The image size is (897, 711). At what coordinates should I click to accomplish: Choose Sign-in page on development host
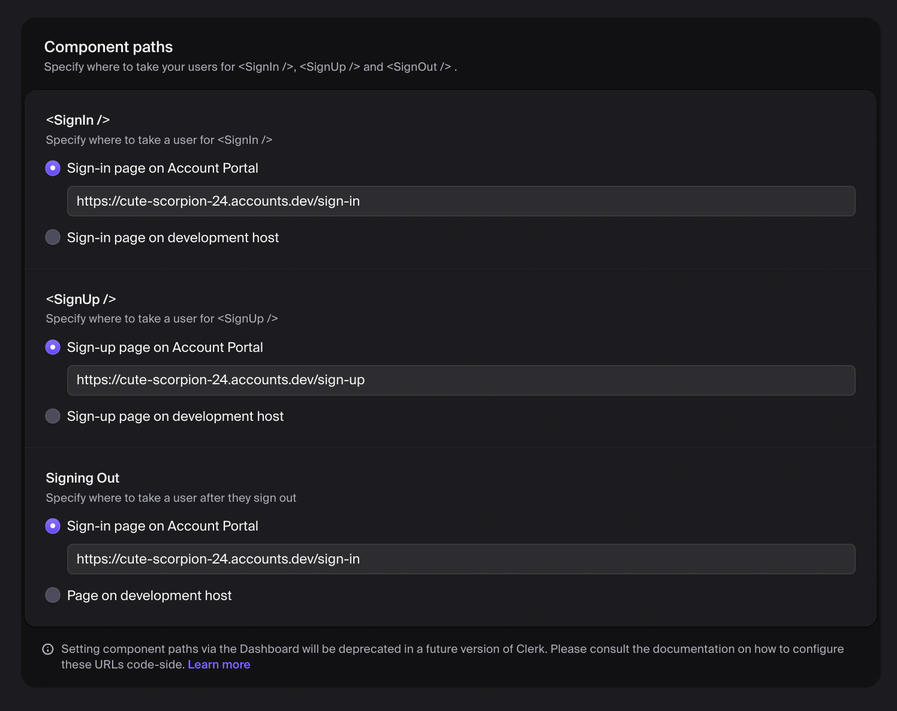[52, 237]
